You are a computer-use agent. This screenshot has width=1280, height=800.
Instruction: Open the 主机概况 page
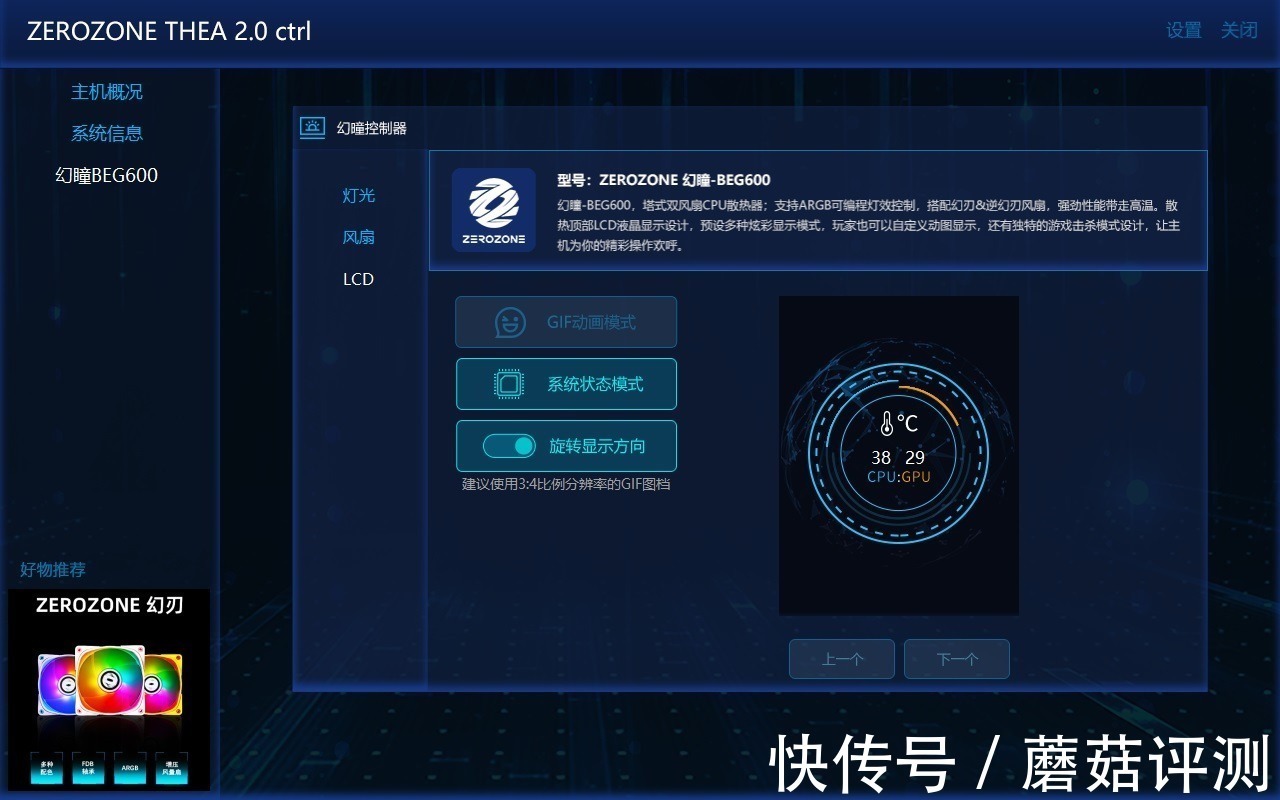[107, 91]
